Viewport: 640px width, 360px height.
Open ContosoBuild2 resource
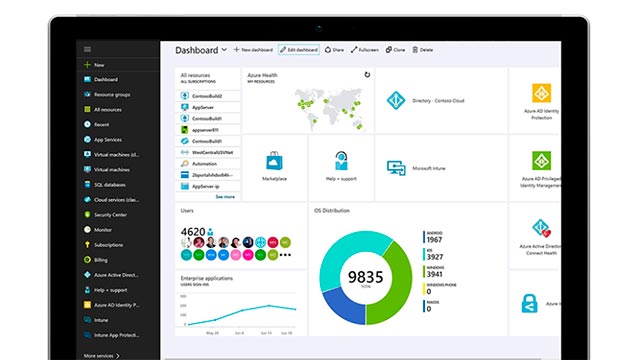(x=208, y=96)
